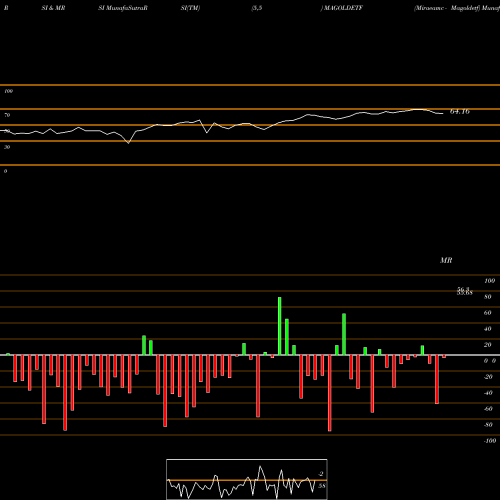
Task: Click the '-2' value in the mini chart
Action: [321, 474]
